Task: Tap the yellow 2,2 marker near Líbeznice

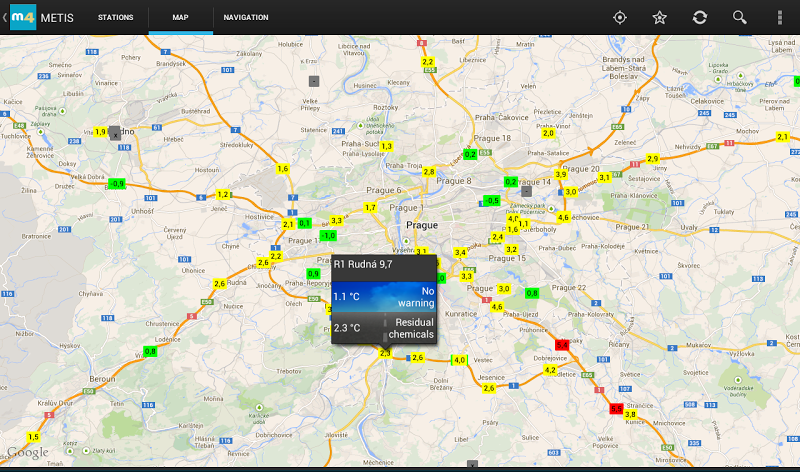Action: point(428,62)
